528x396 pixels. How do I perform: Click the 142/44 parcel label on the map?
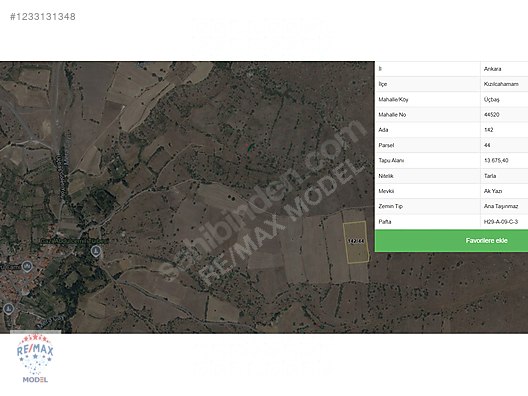coord(356,241)
